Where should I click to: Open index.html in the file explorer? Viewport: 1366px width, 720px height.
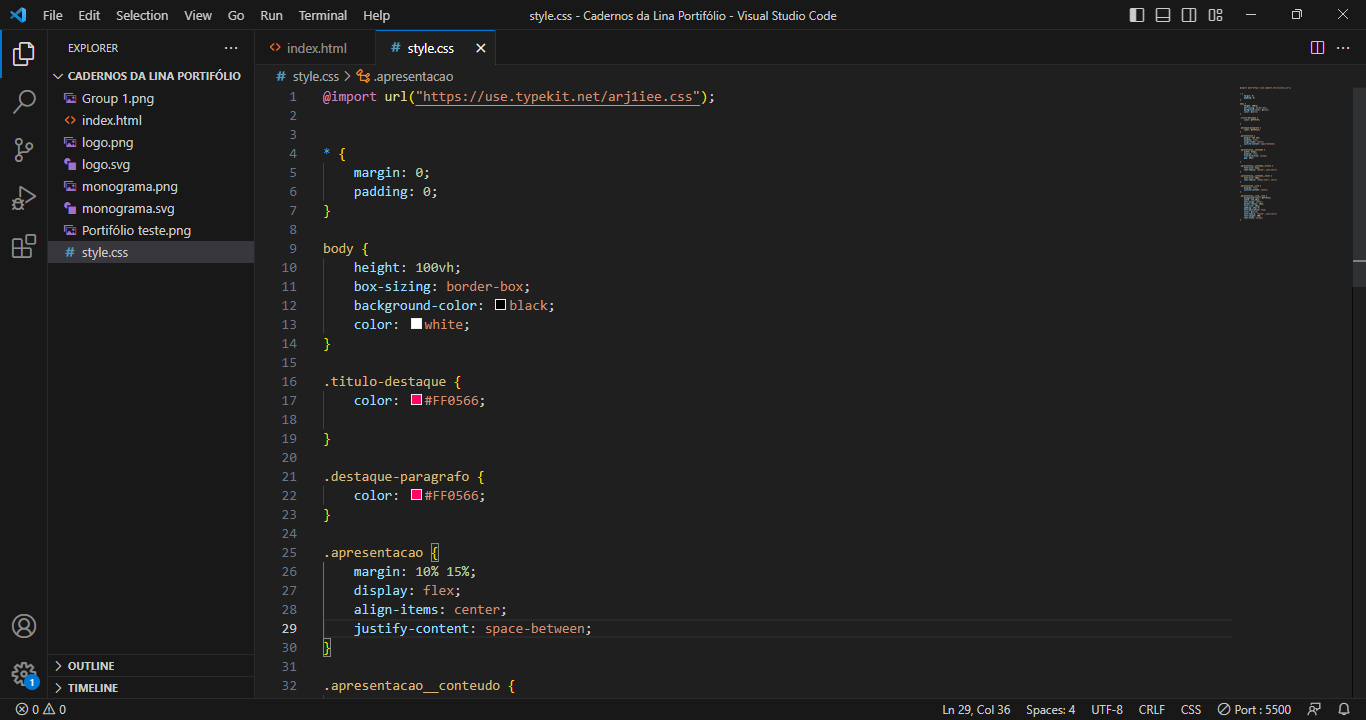(x=151, y=120)
